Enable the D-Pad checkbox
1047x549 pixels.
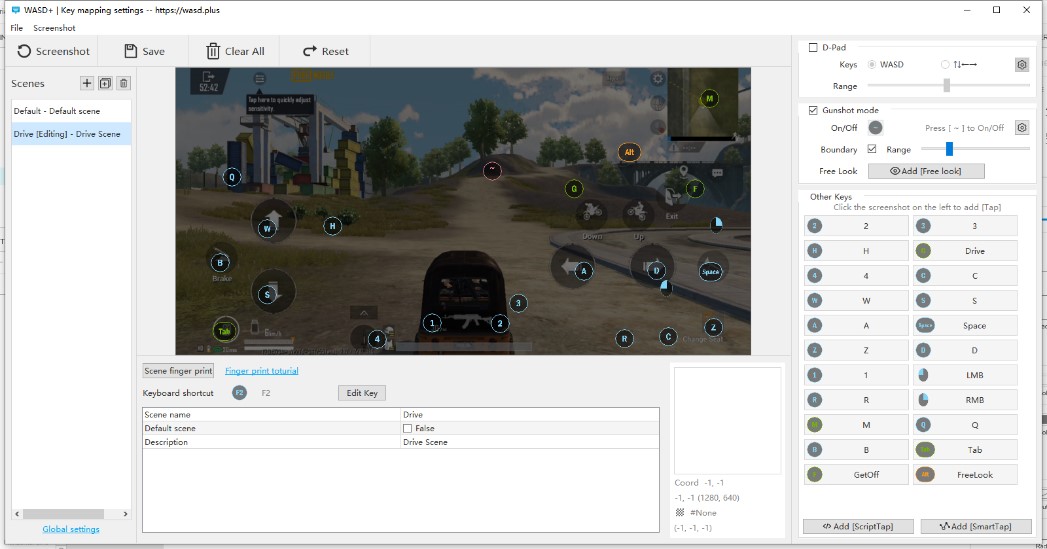813,48
